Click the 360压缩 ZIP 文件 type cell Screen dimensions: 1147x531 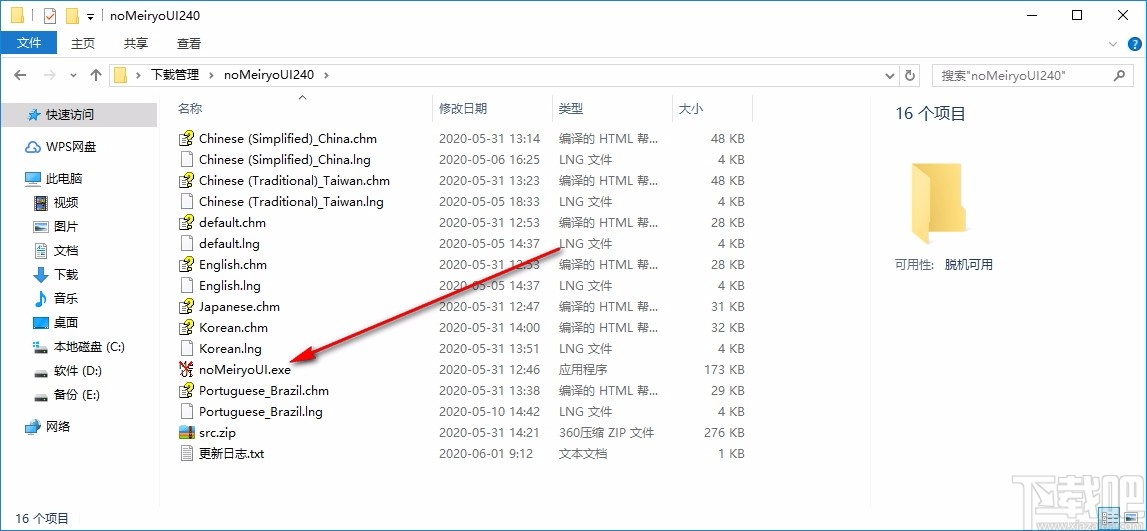[x=606, y=432]
